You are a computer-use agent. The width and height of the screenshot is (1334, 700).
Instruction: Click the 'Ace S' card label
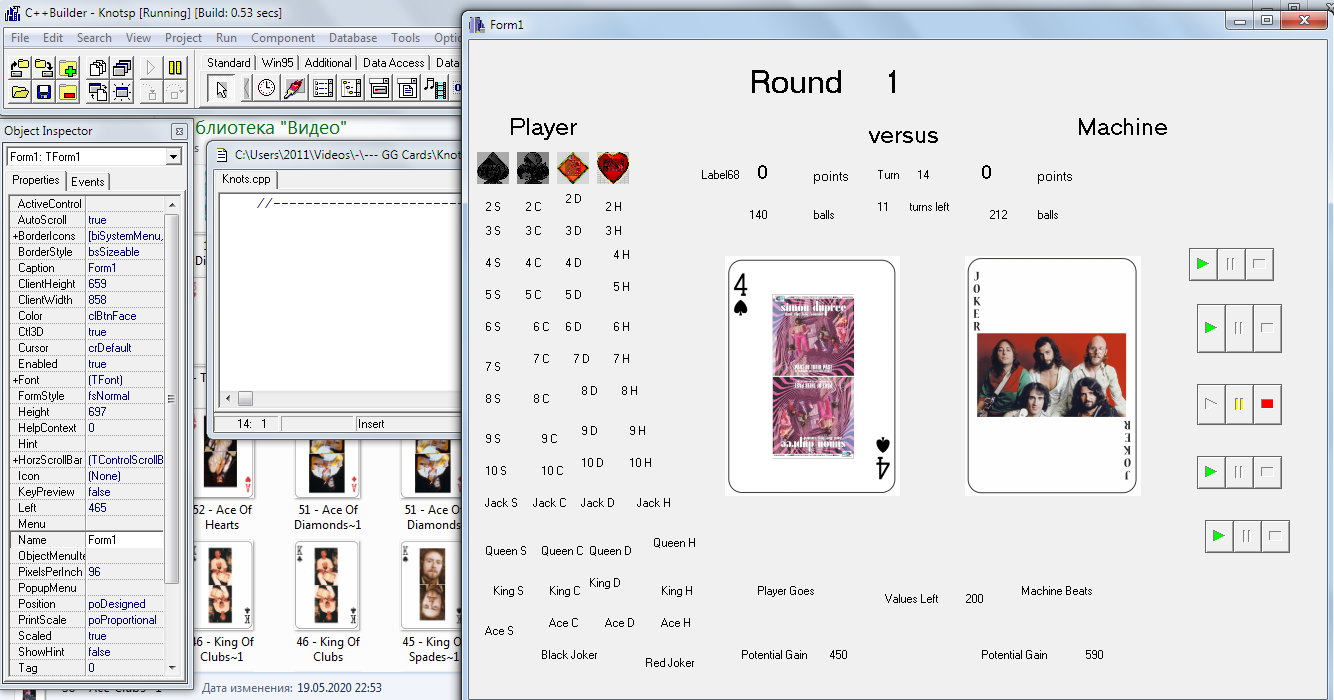(499, 631)
